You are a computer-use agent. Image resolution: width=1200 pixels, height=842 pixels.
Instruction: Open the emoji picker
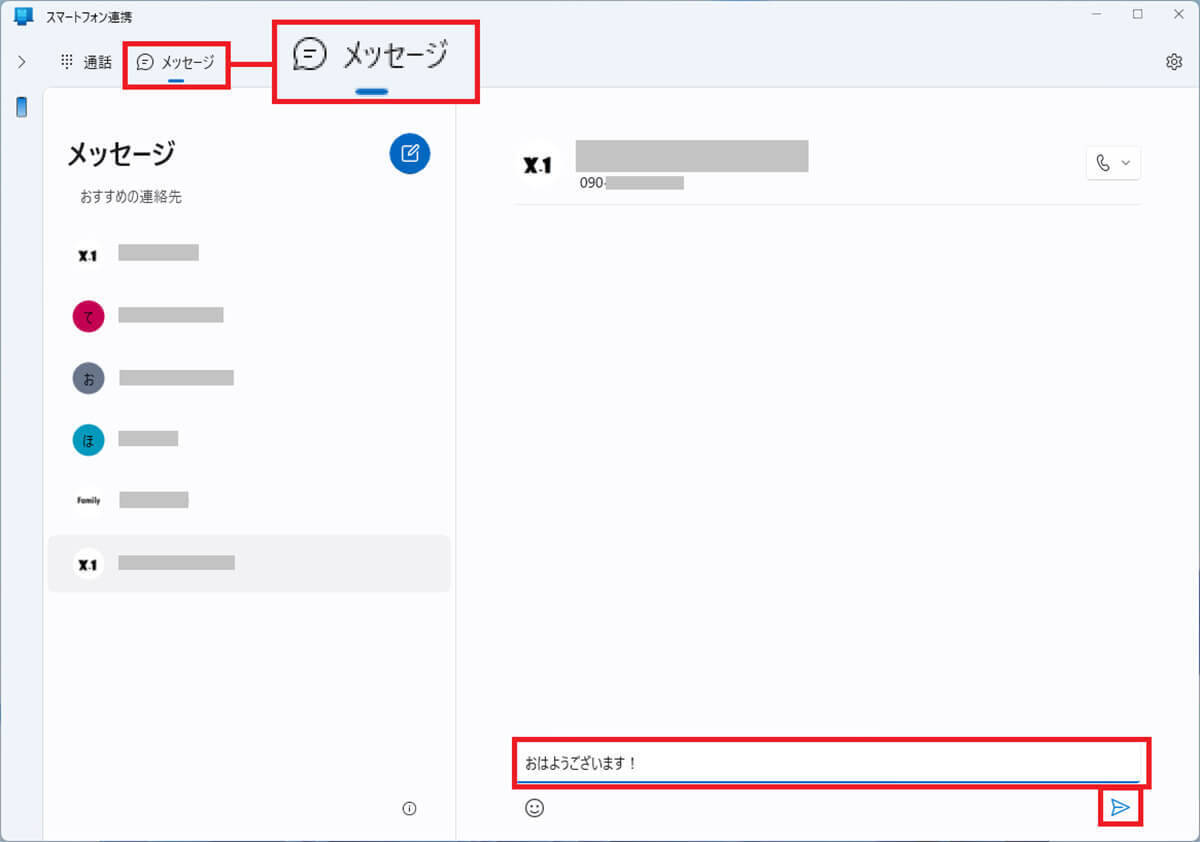(x=535, y=808)
